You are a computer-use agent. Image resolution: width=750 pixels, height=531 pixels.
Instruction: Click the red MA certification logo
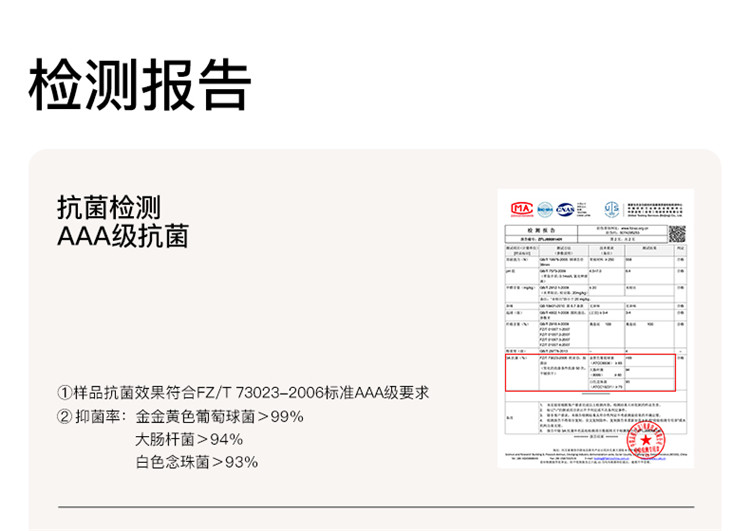pyautogui.click(x=522, y=209)
